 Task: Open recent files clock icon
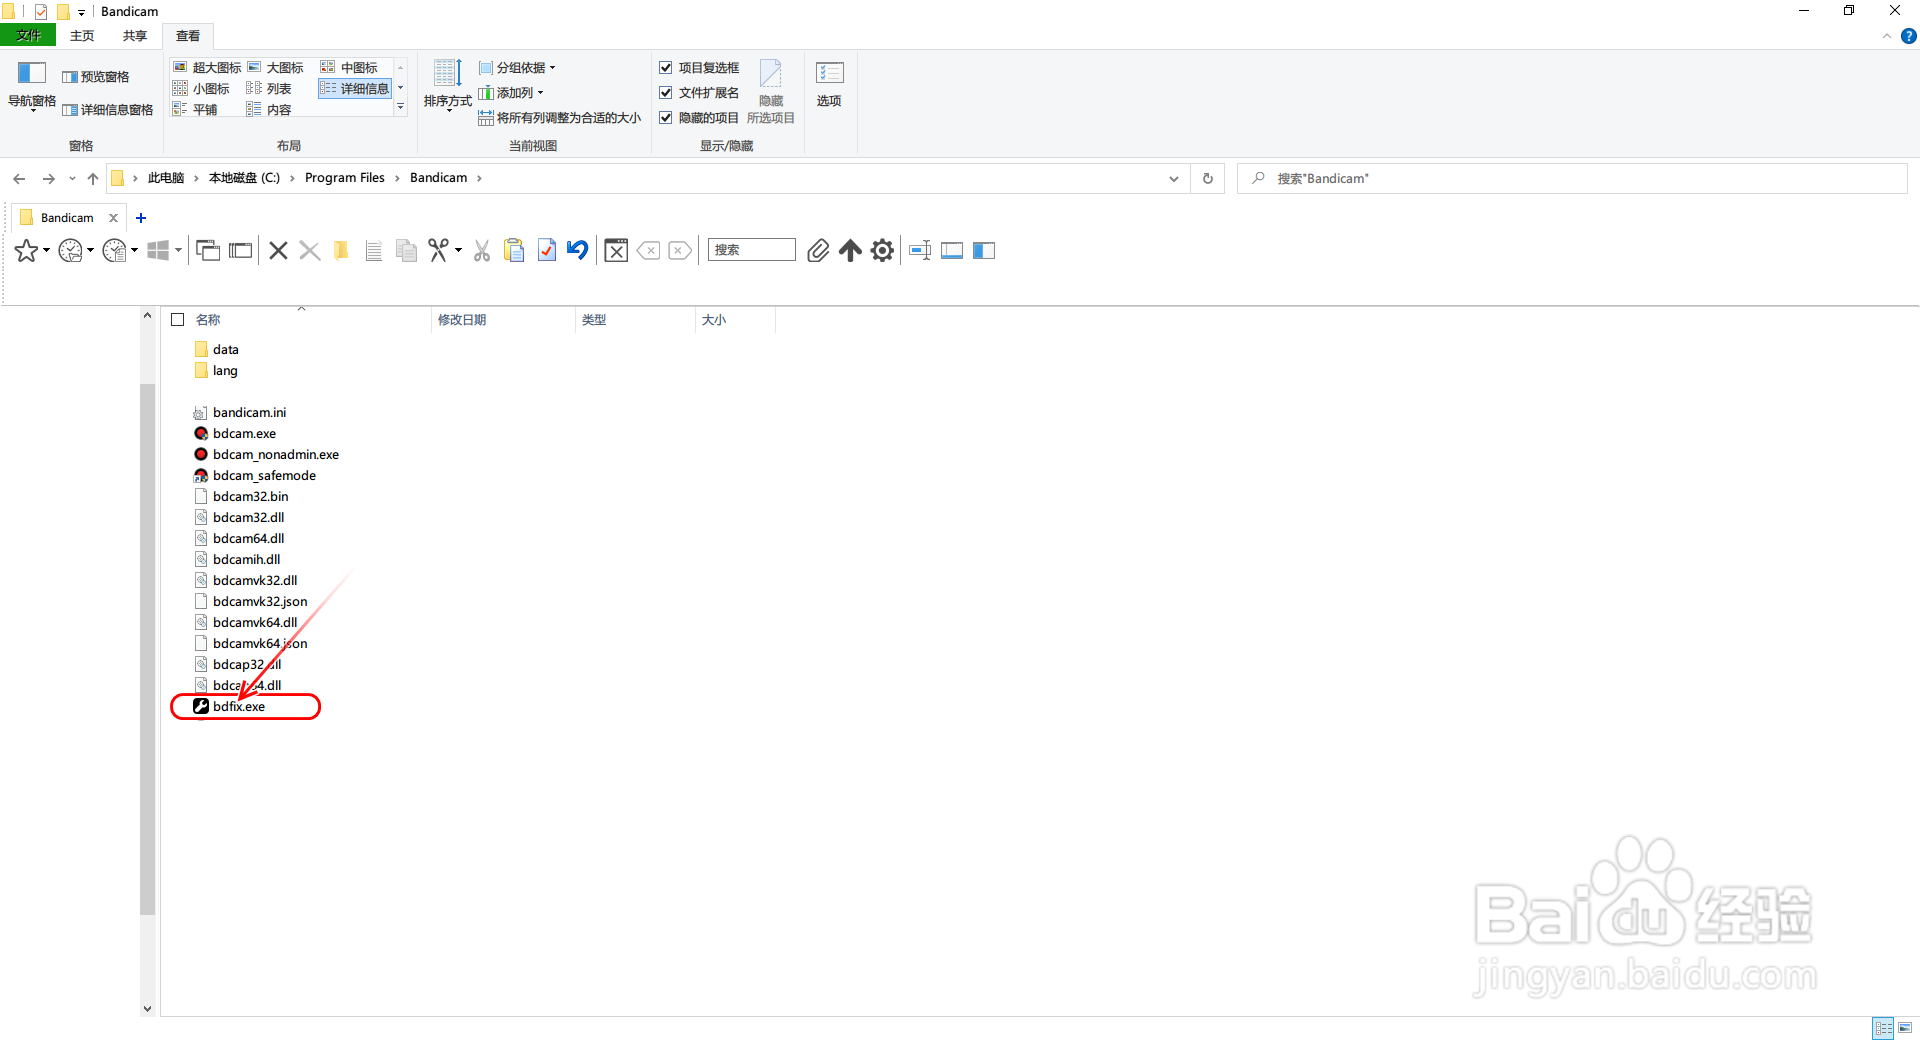[x=115, y=251]
